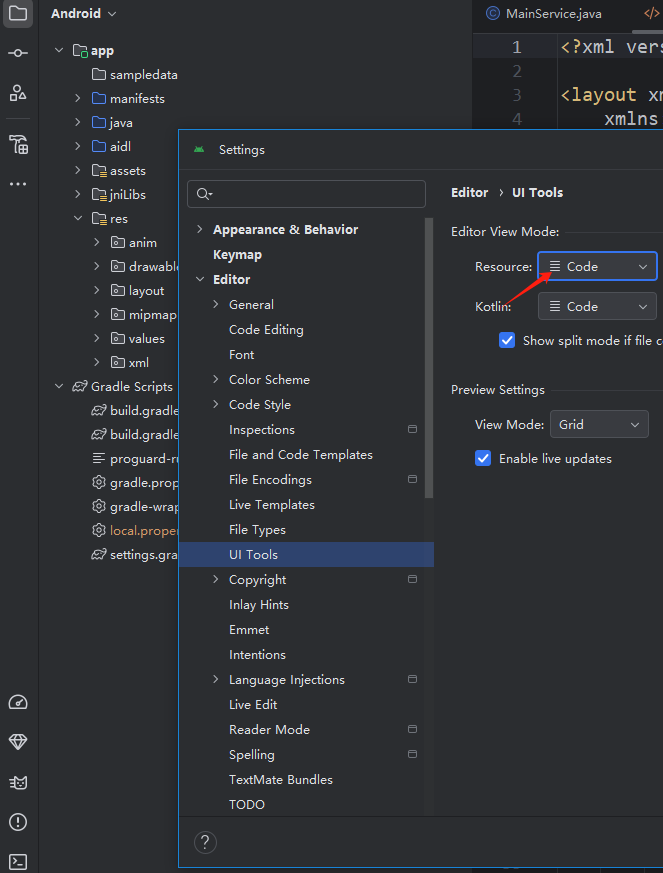Open the Commit tool window icon
Image resolution: width=663 pixels, height=873 pixels.
pos(18,53)
